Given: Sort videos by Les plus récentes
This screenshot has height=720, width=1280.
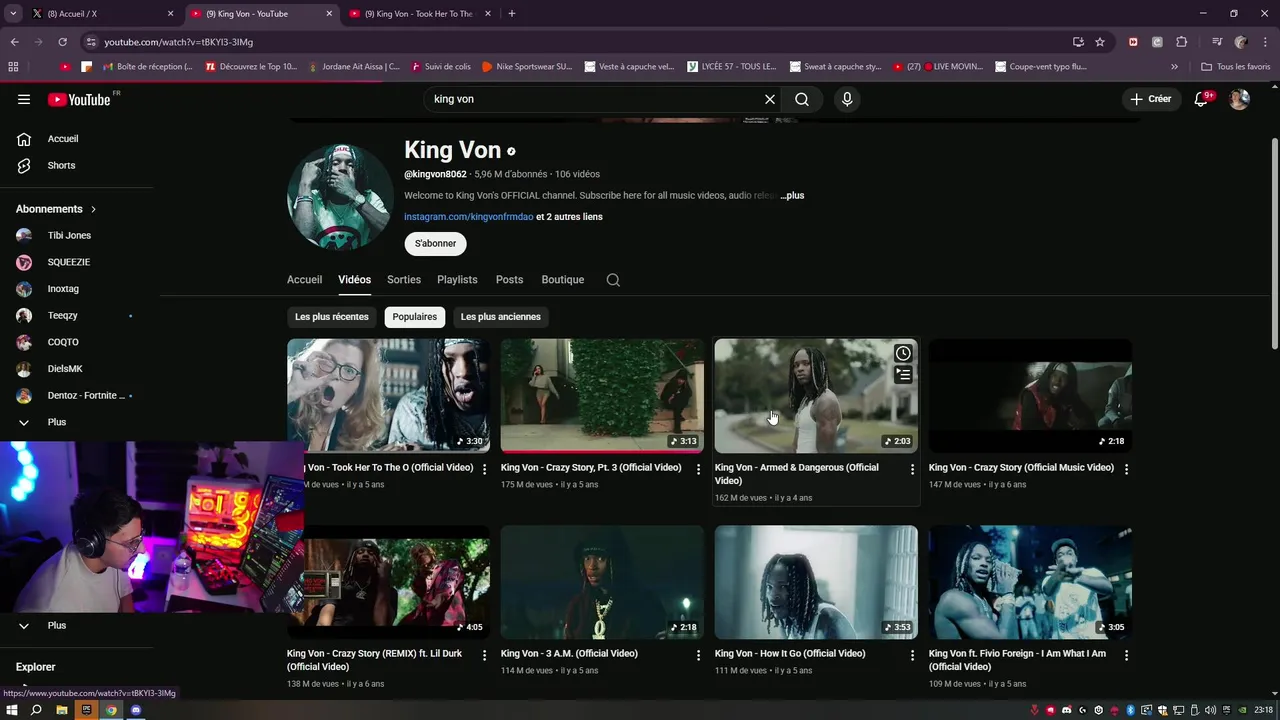Looking at the screenshot, I should (x=332, y=317).
